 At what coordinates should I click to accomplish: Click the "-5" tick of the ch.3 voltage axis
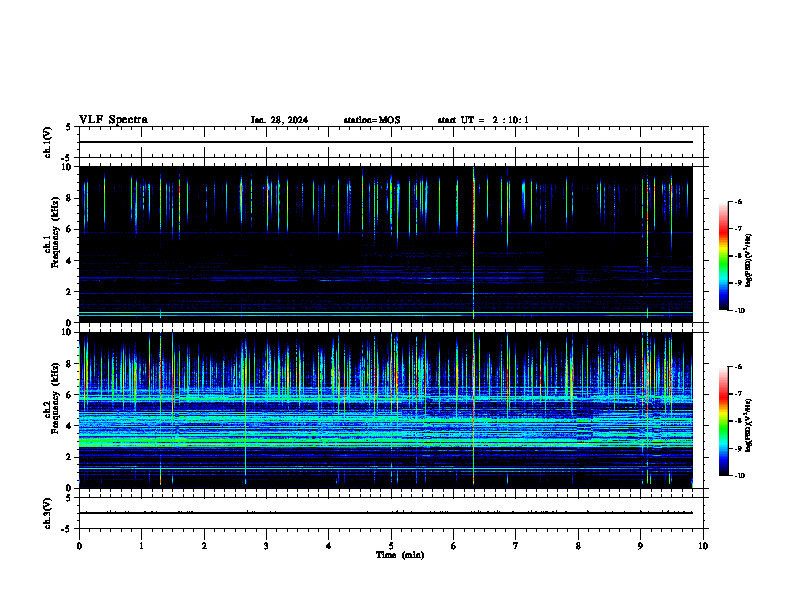pos(67,529)
